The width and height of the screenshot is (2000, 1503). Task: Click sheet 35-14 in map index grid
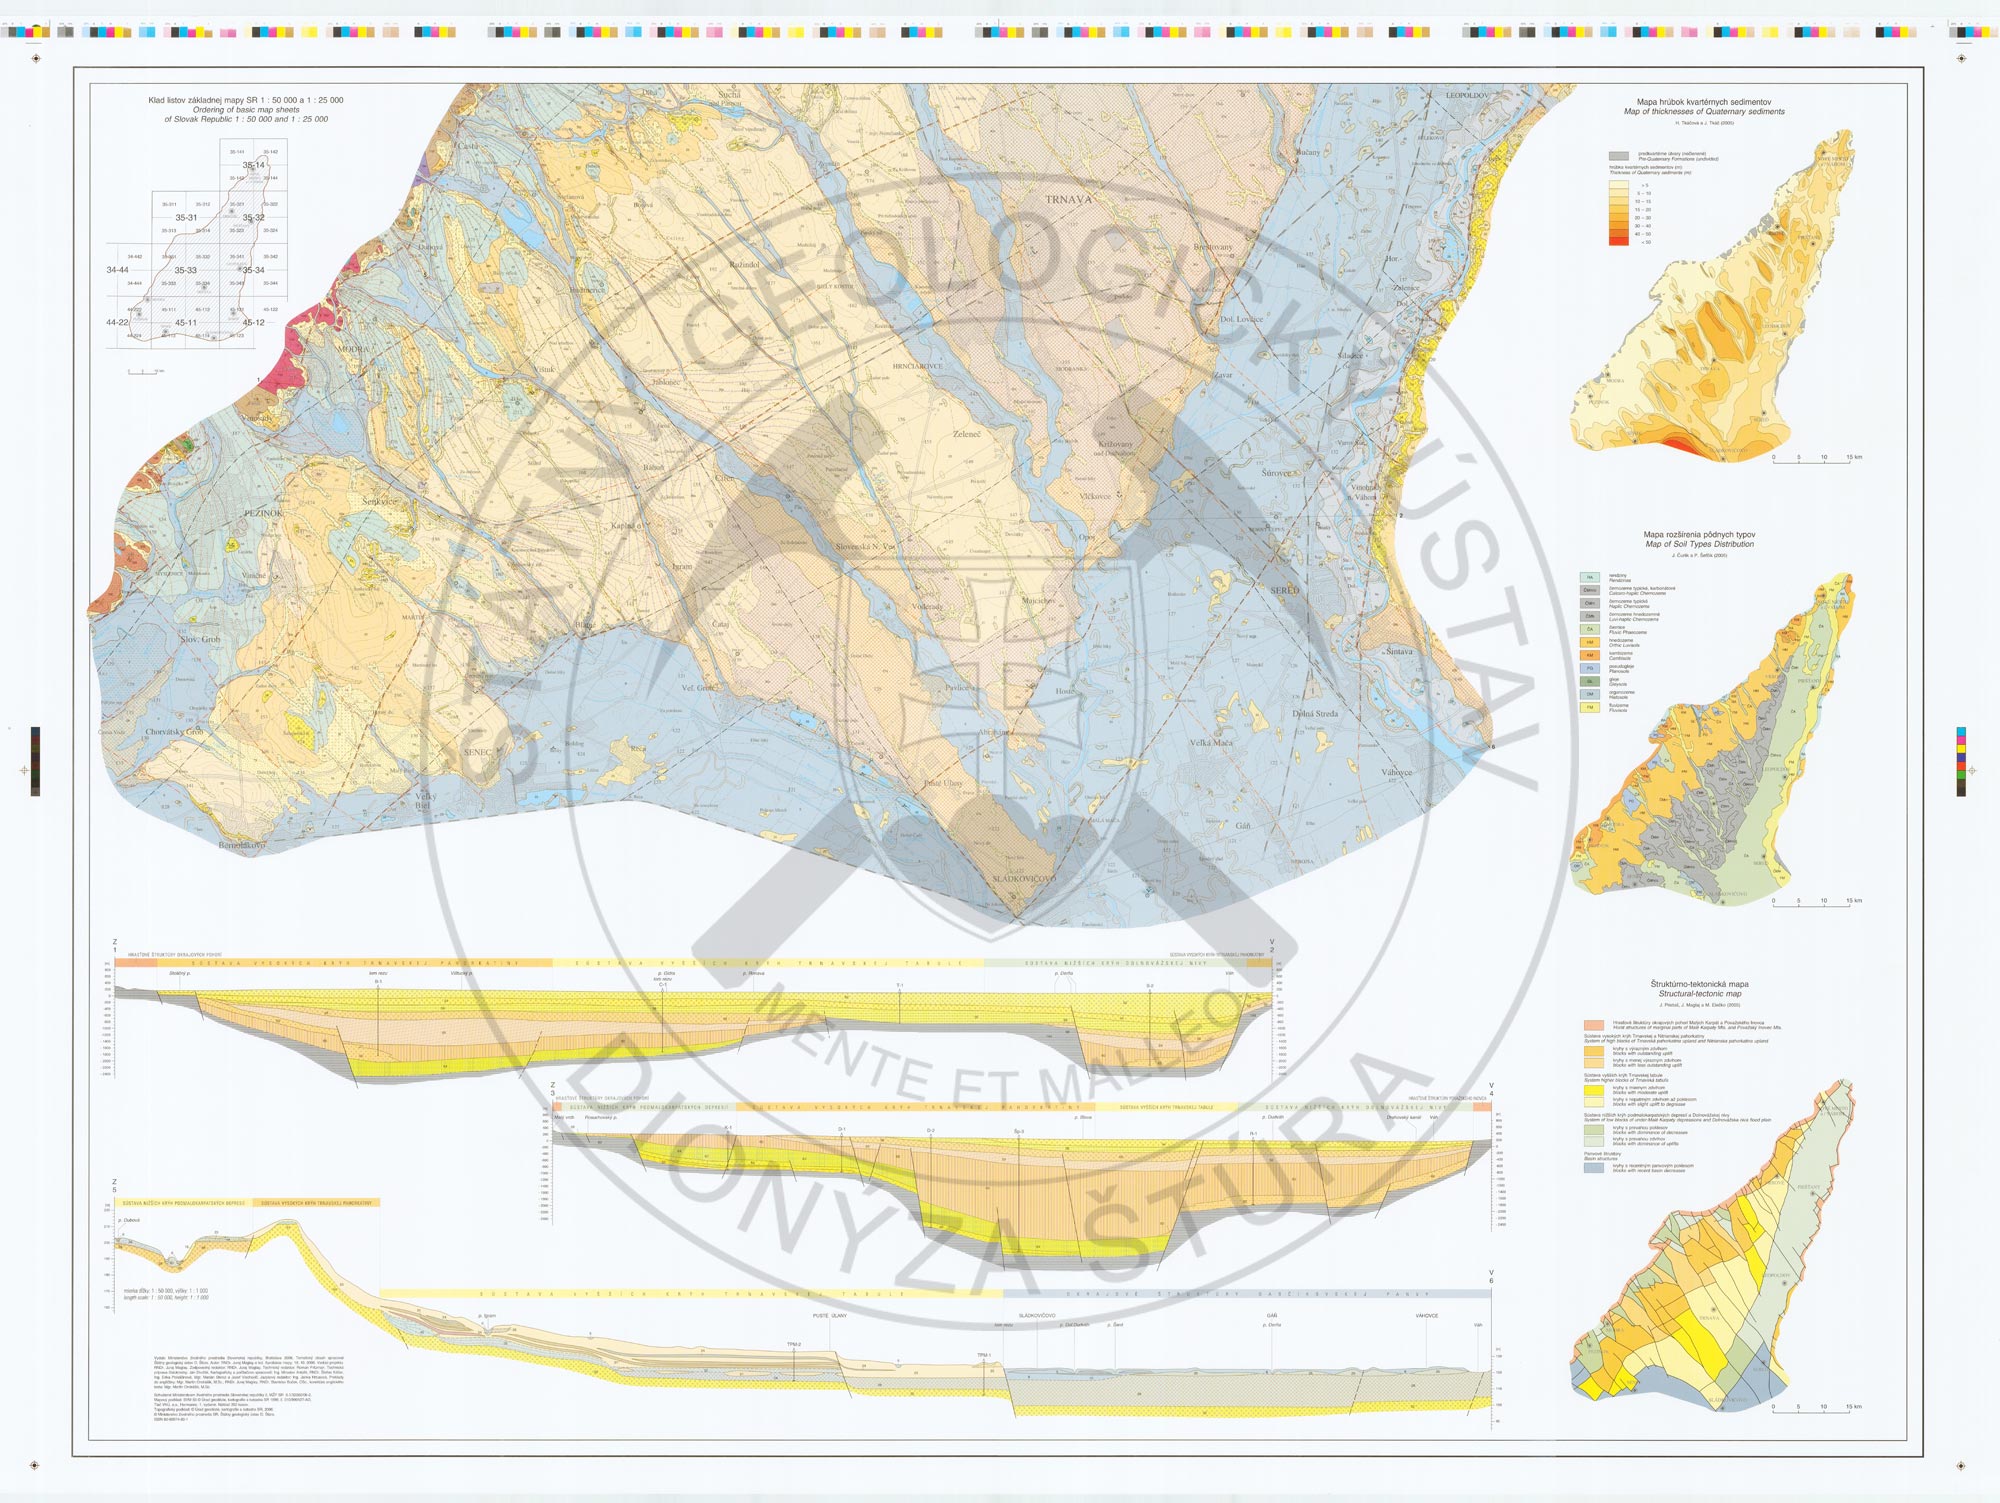coord(253,165)
